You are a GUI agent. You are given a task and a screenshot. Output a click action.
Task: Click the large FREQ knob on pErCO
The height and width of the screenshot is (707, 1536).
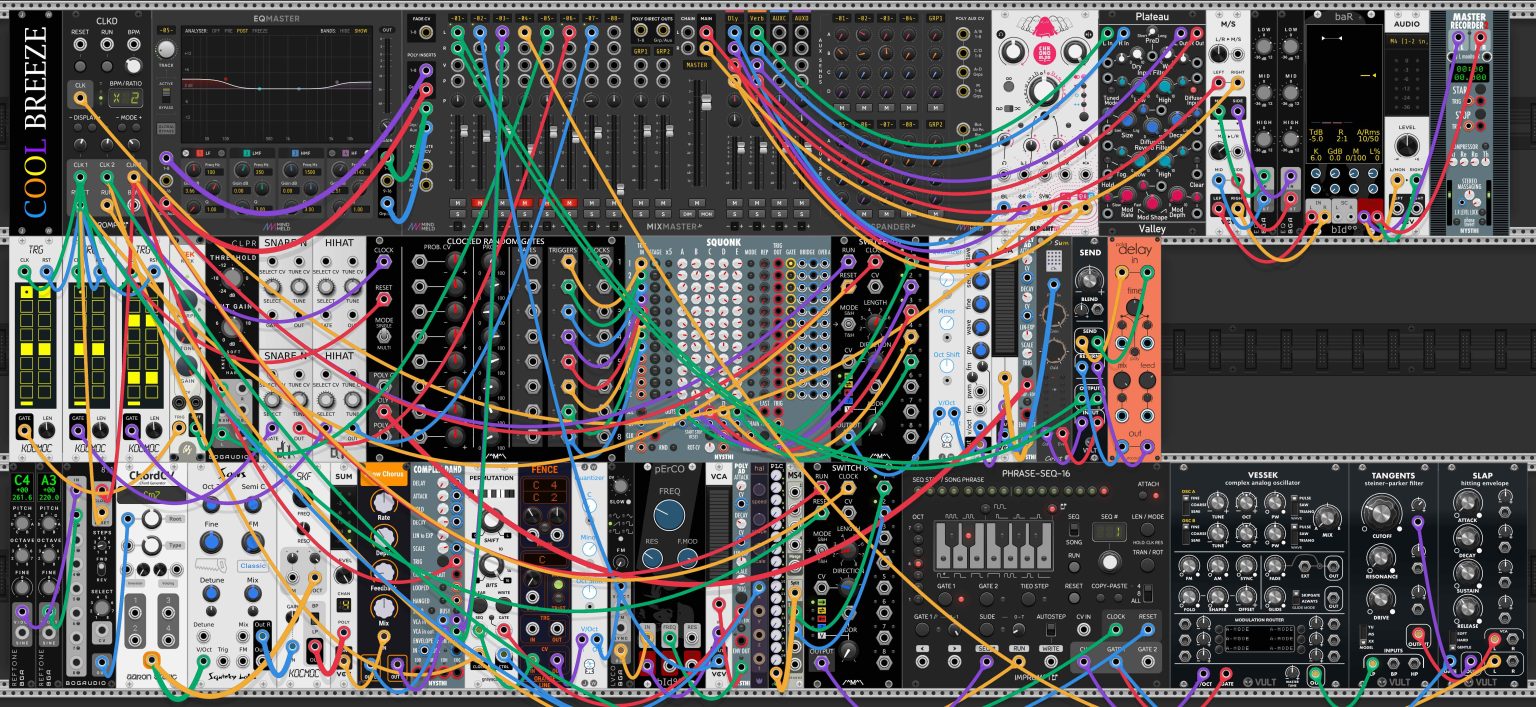[668, 516]
